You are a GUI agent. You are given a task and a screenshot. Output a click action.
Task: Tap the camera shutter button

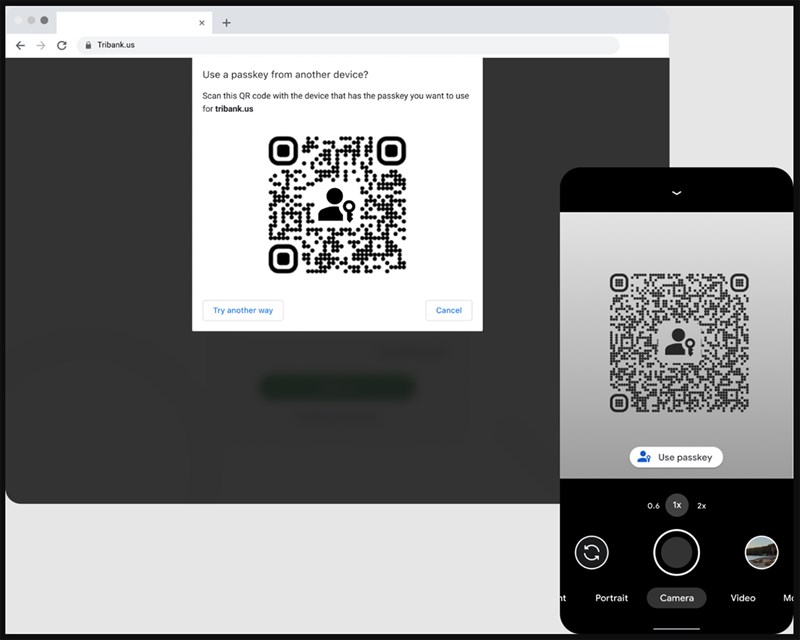pos(677,552)
